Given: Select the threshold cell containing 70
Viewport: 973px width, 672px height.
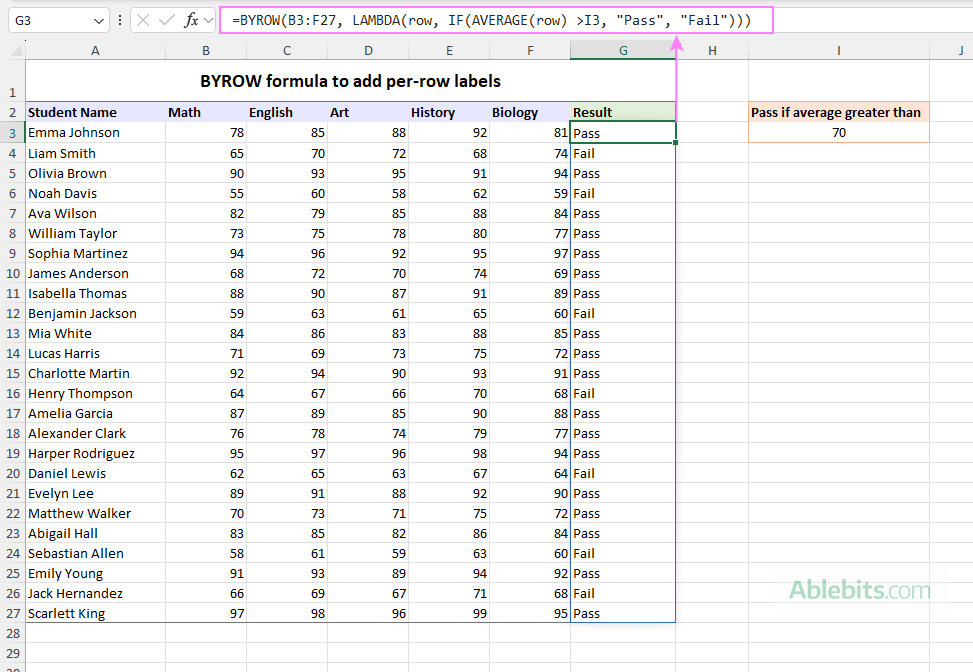Looking at the screenshot, I should click(x=838, y=132).
